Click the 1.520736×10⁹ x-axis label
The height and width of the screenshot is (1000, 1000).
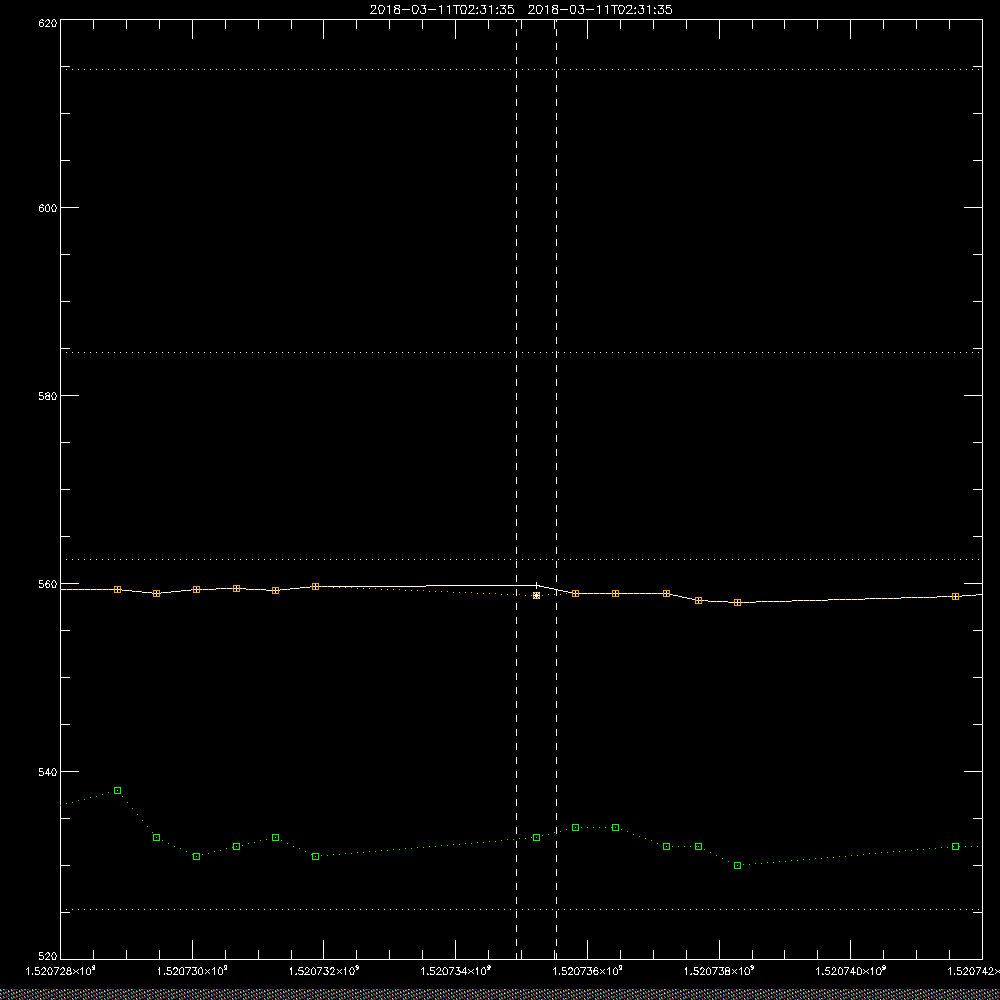pos(588,971)
